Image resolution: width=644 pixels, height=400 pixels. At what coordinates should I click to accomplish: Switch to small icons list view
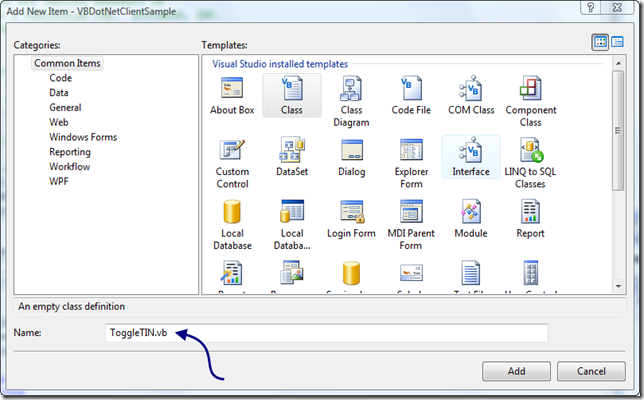pos(617,42)
